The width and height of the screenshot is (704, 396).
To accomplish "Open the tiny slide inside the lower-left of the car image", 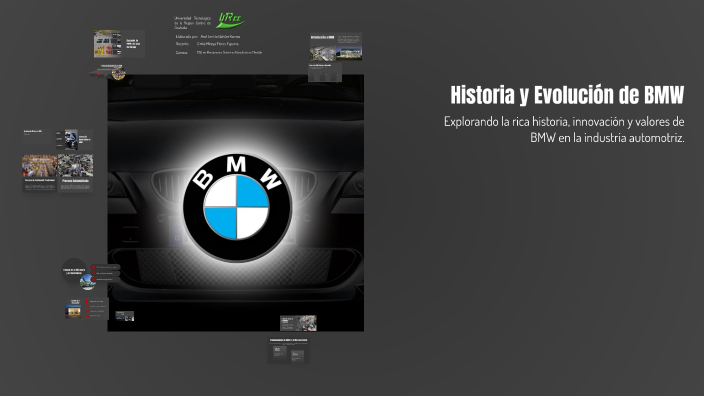I will tap(124, 316).
